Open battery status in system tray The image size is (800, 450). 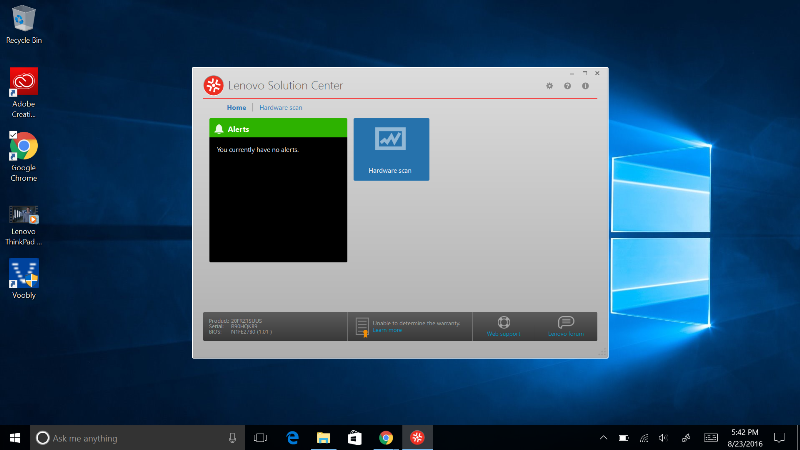point(623,438)
